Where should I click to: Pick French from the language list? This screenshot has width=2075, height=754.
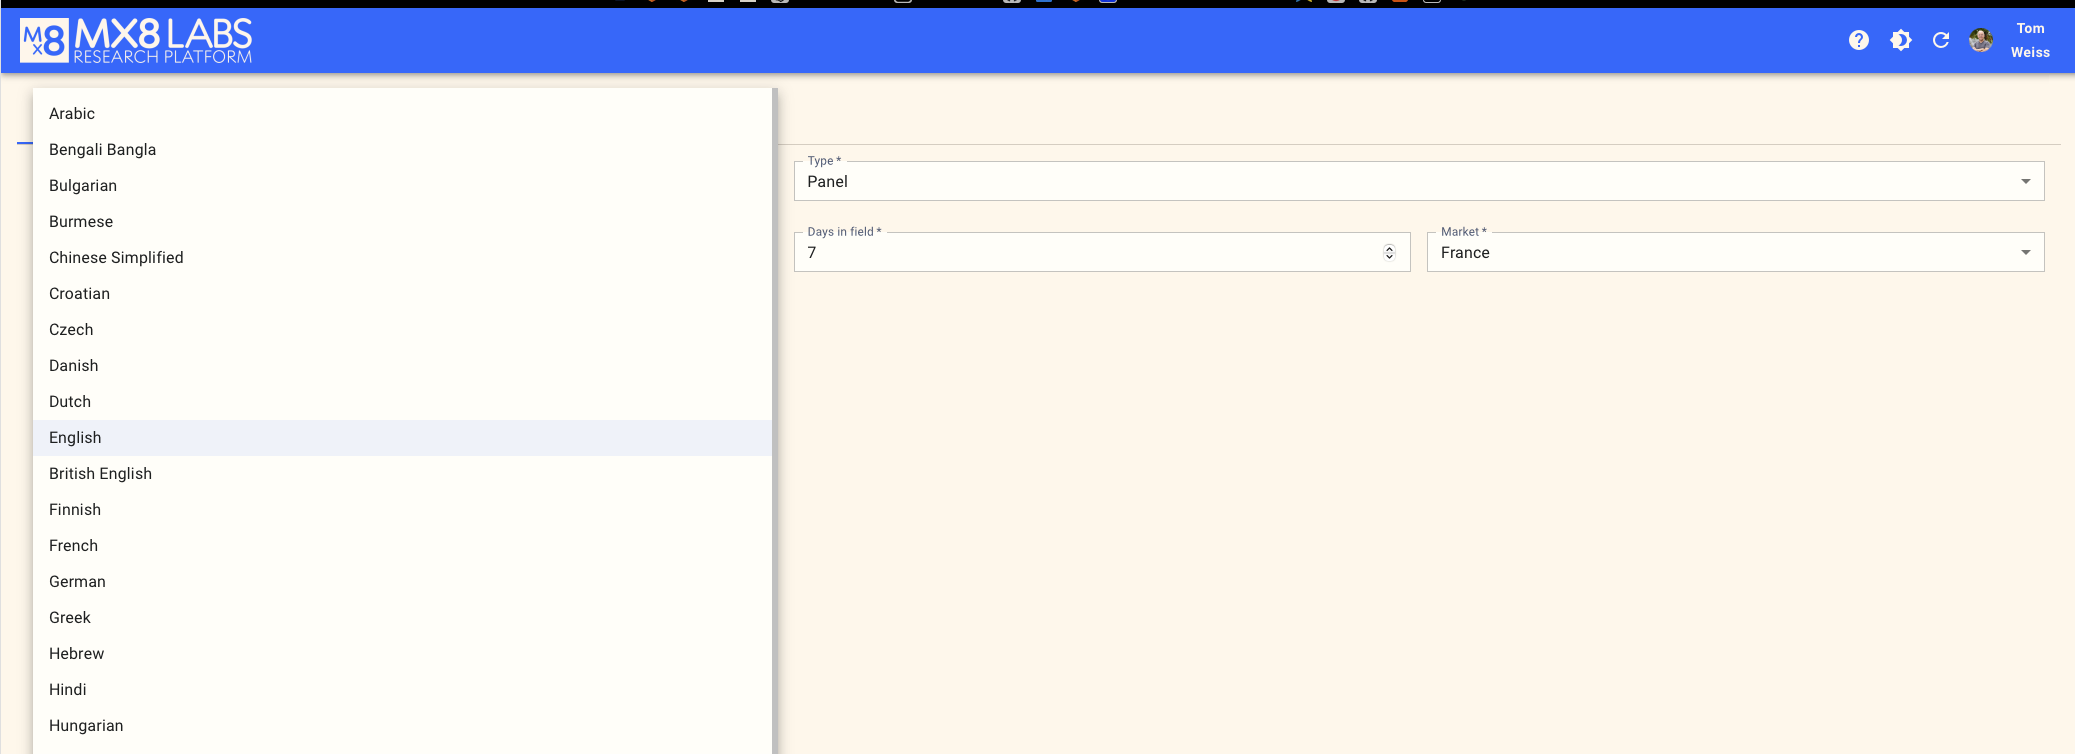click(x=73, y=546)
